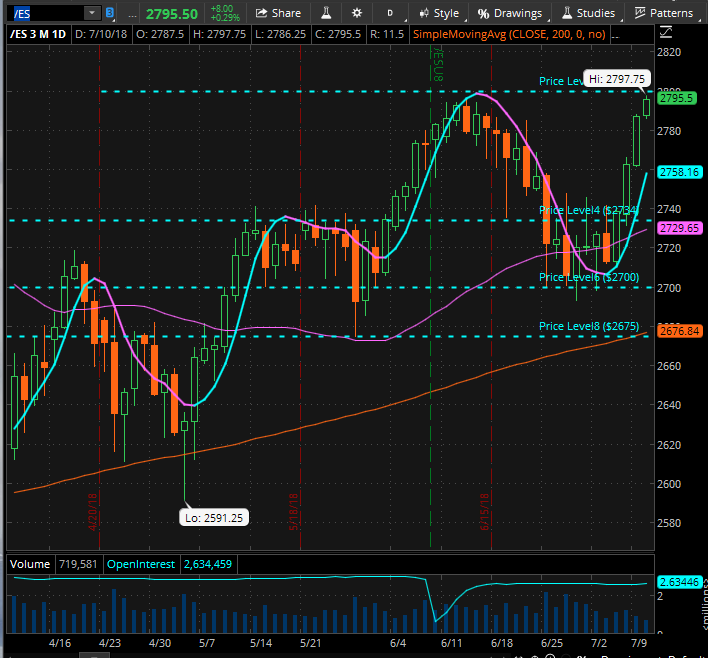
Task: Open the Style menu
Action: 439,14
